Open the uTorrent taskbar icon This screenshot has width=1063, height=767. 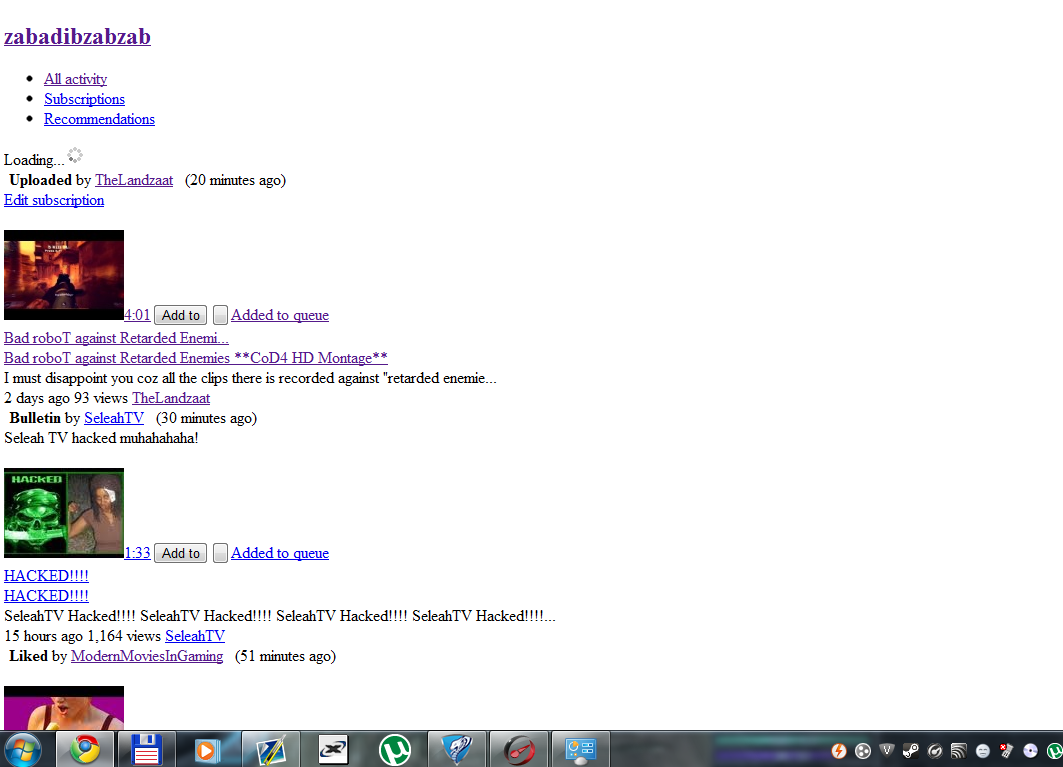[395, 750]
